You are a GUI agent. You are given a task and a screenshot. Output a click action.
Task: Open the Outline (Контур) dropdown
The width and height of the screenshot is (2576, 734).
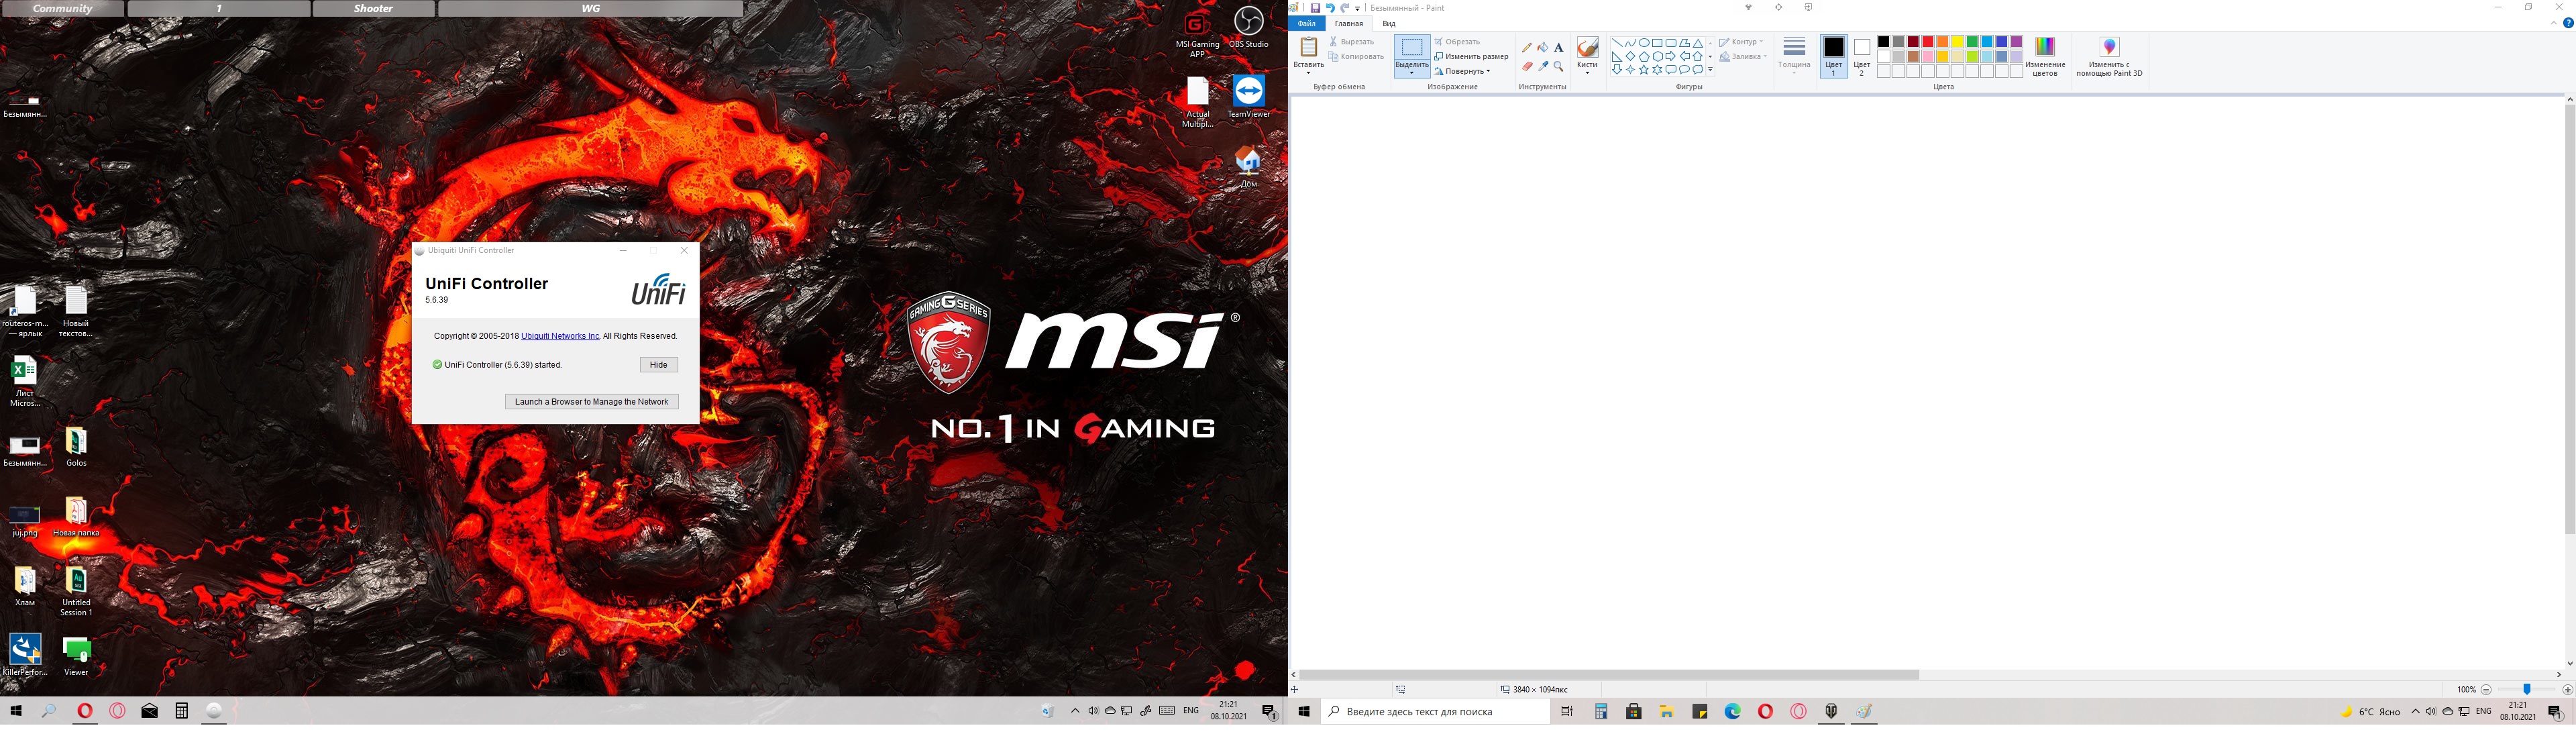point(1741,42)
